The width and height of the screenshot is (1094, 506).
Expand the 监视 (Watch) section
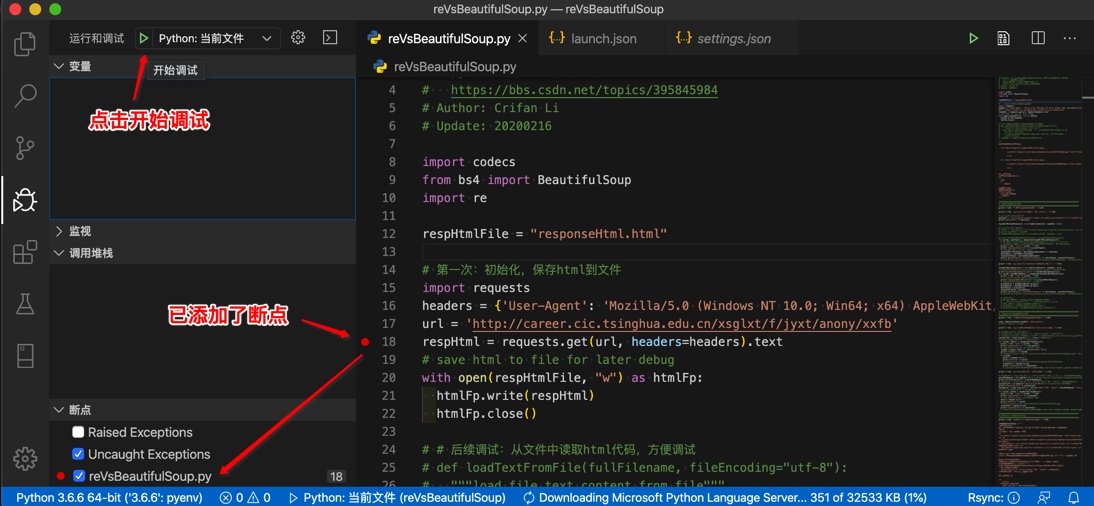tap(203, 231)
